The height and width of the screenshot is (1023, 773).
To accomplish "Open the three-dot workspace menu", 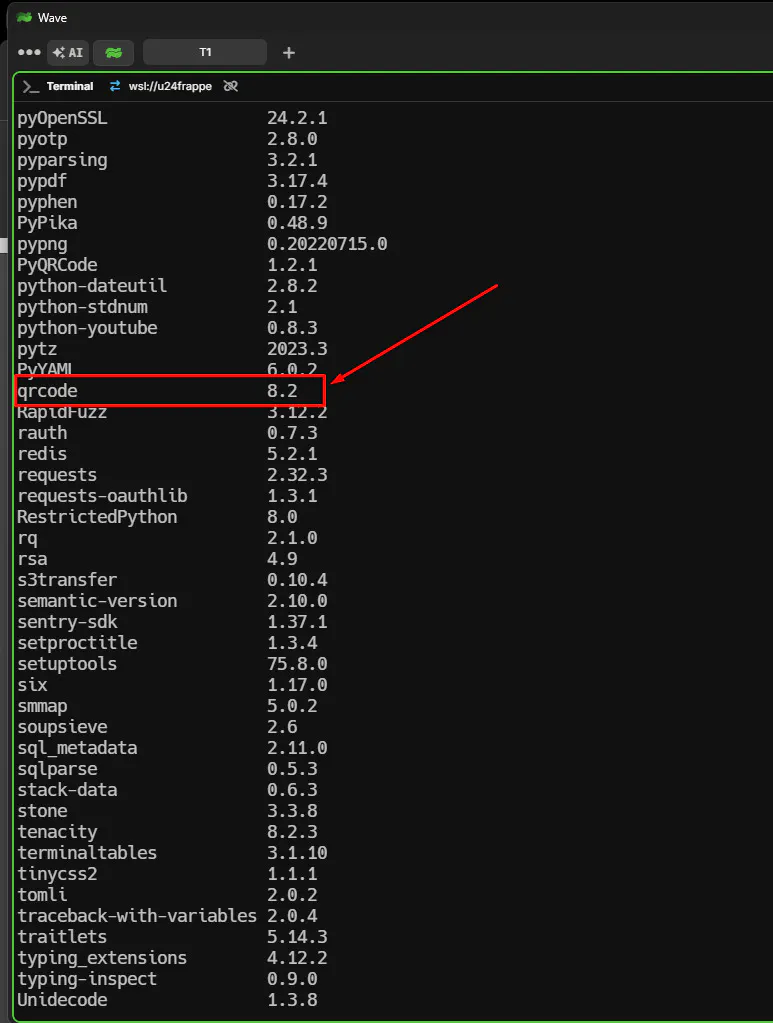I will tap(29, 52).
